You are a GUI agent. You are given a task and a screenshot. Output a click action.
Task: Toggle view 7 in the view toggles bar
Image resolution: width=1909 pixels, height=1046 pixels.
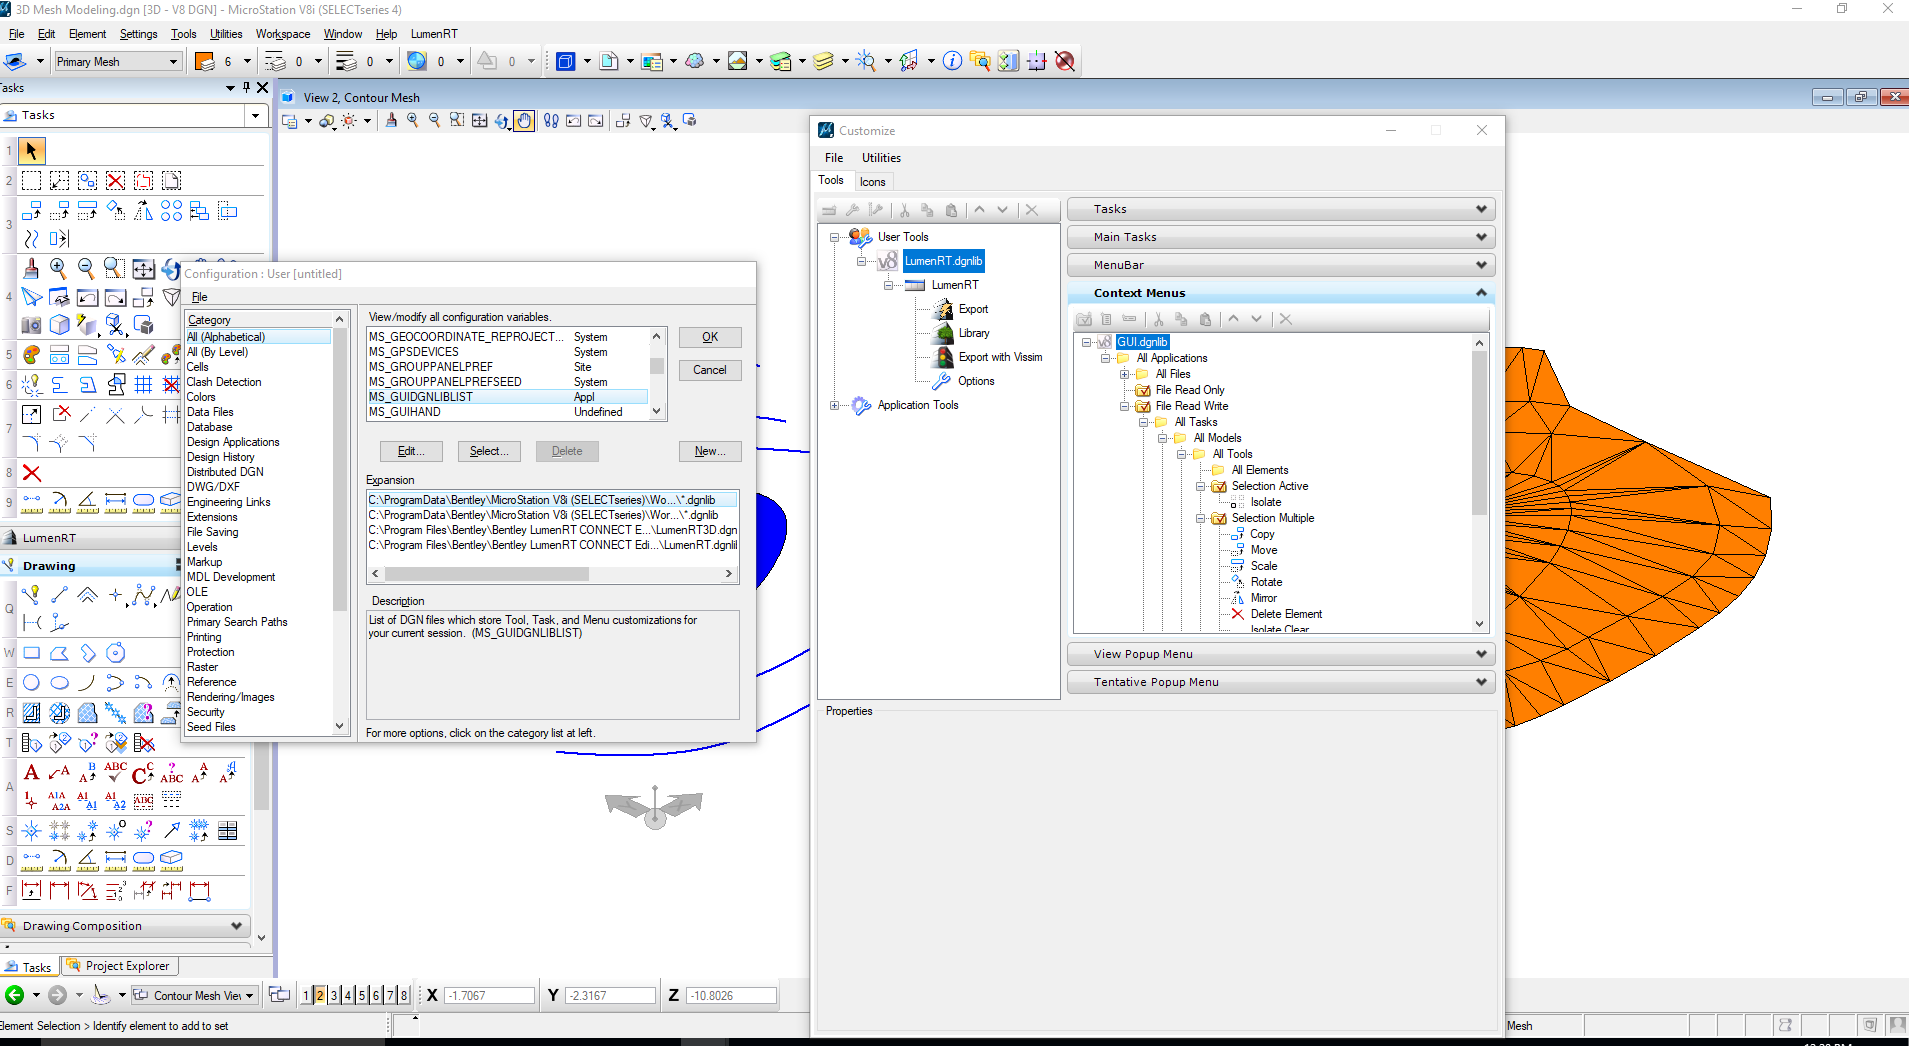pos(390,995)
